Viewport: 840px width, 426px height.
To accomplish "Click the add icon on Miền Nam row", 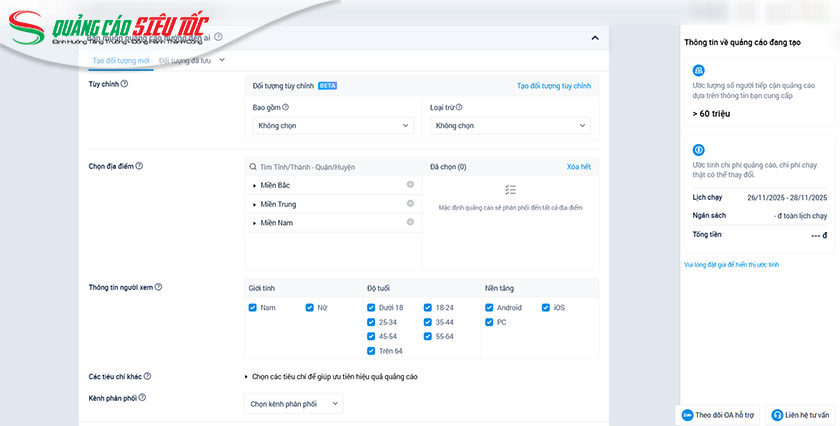I will pyautogui.click(x=410, y=222).
